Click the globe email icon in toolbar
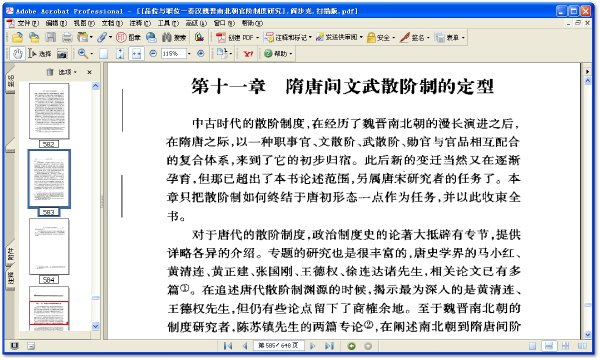The width and height of the screenshot is (600, 360). tap(151, 37)
